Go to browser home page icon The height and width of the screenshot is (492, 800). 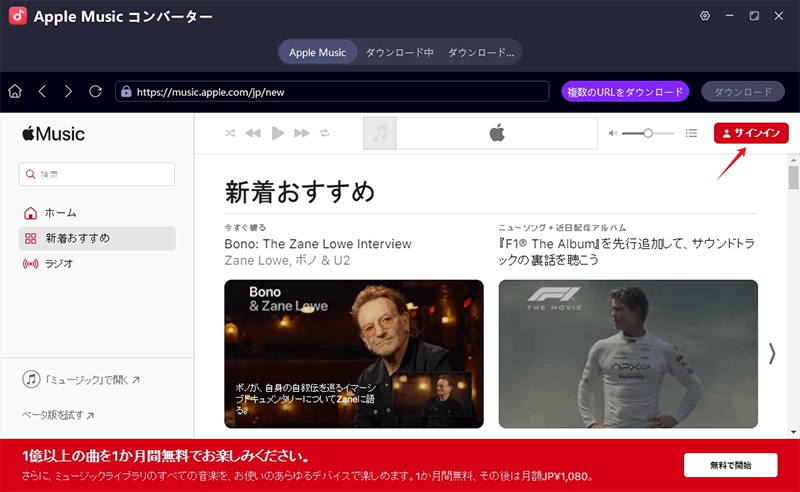coord(15,91)
